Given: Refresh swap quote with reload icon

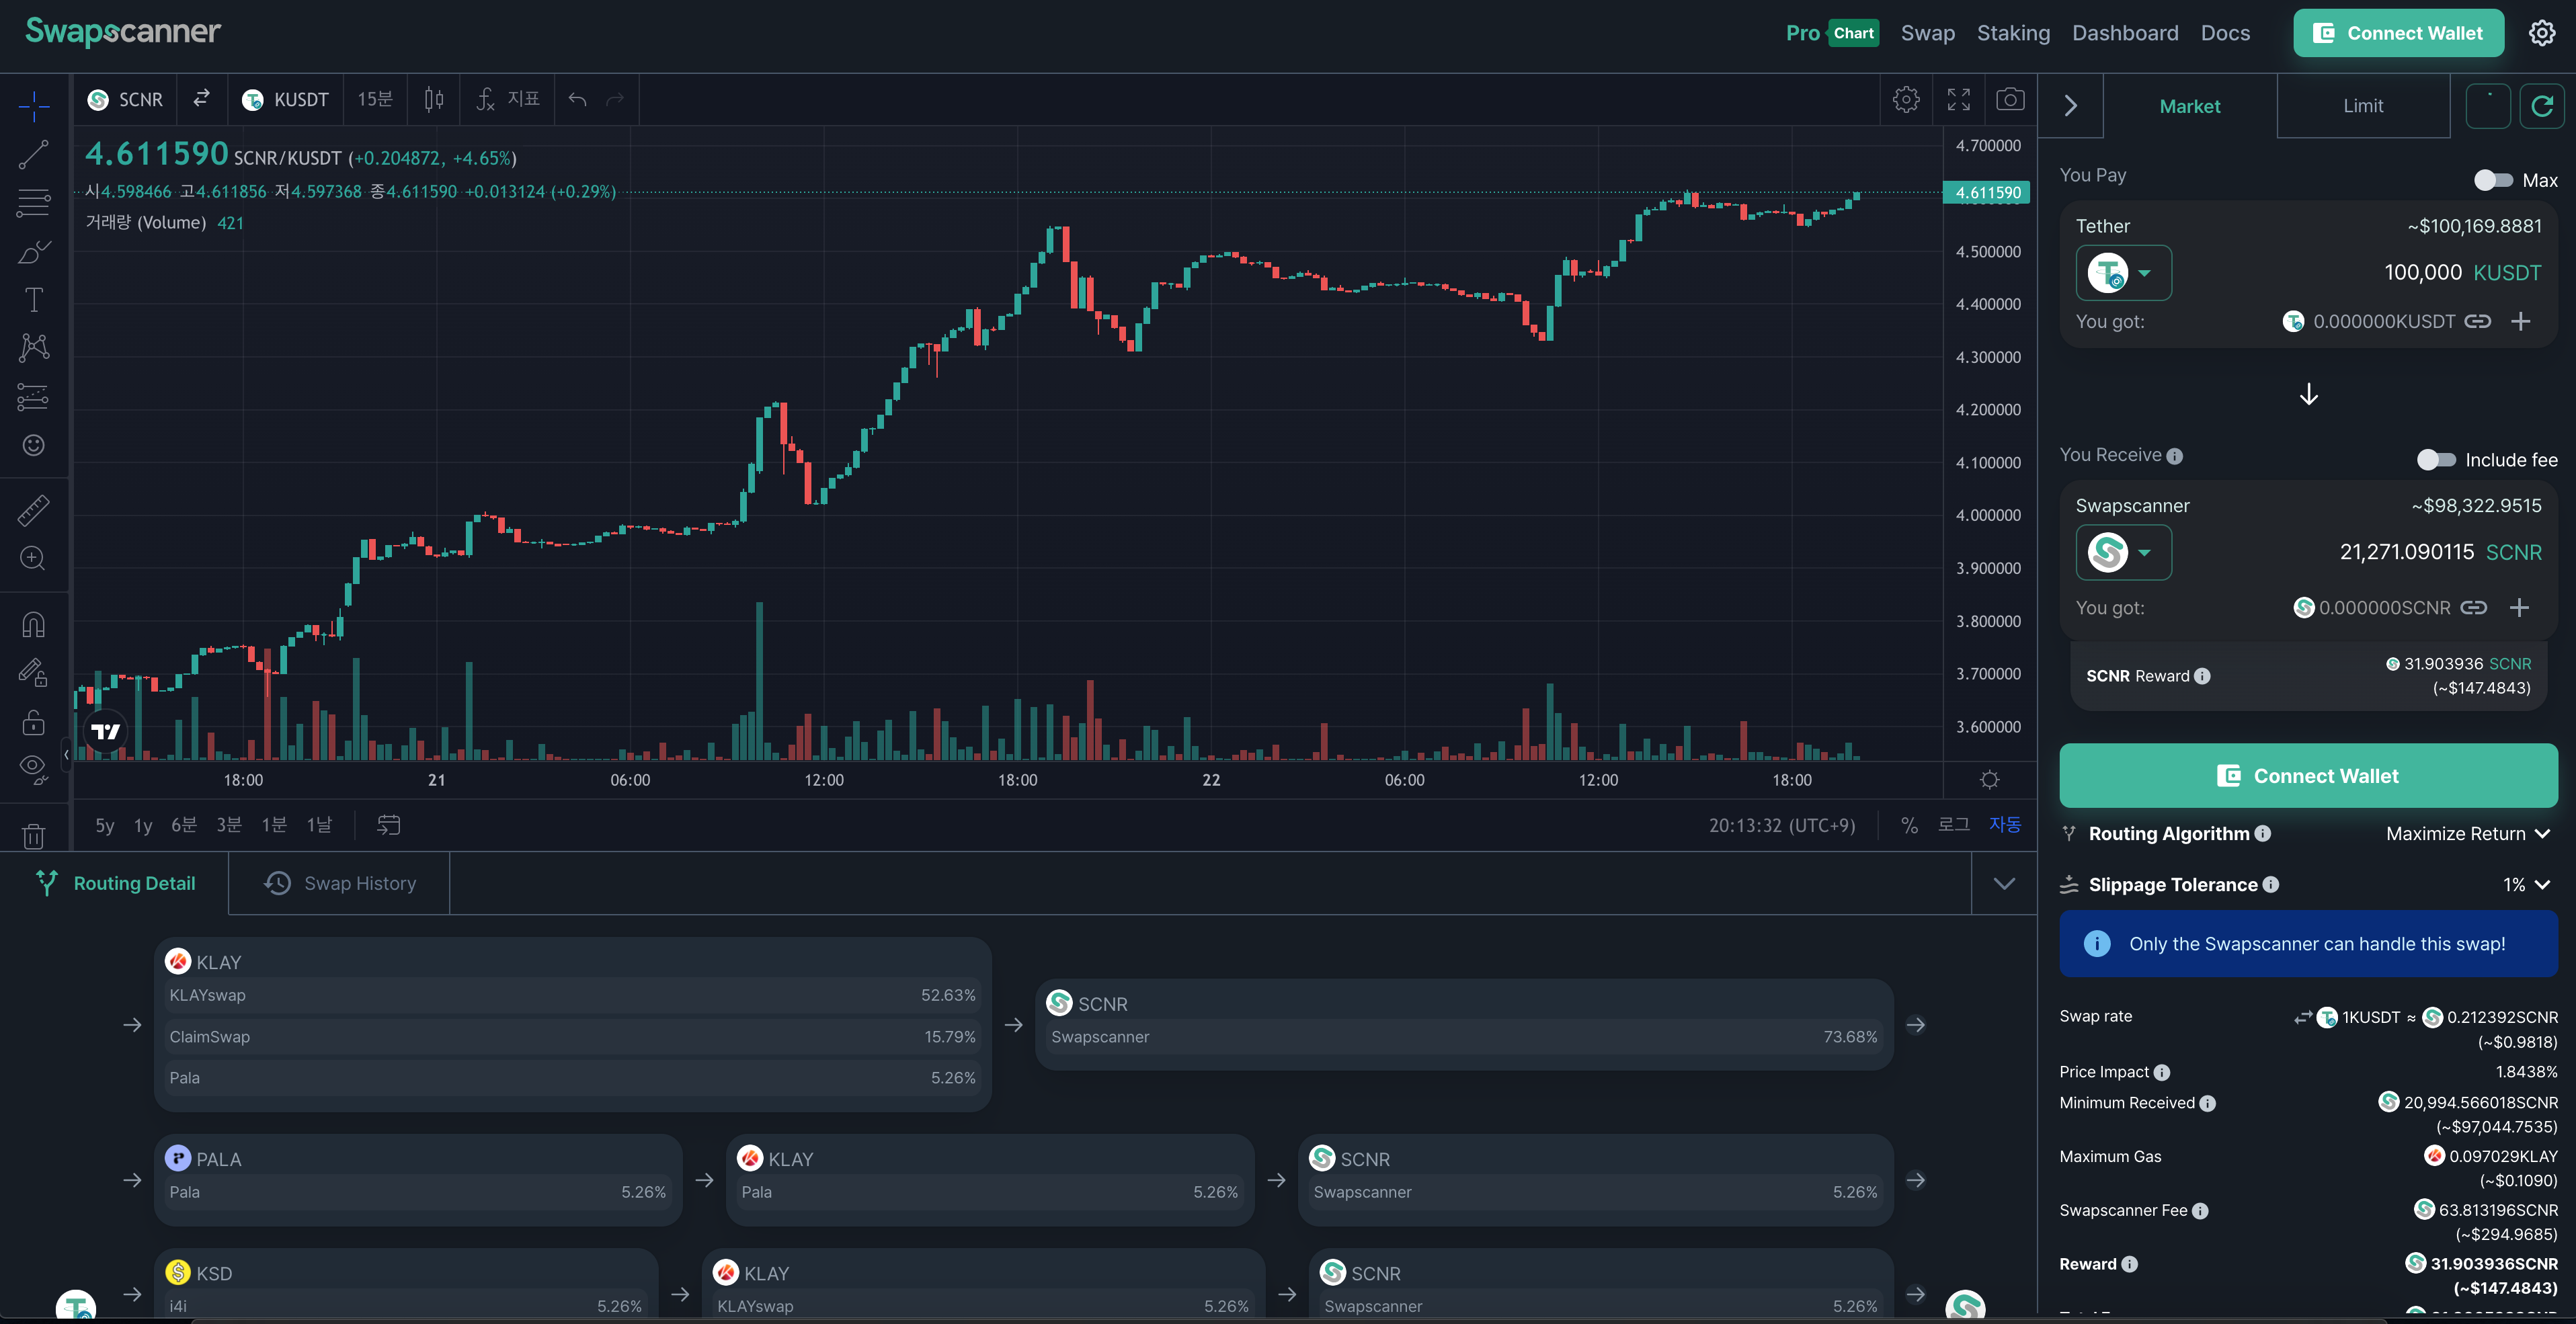Looking at the screenshot, I should pyautogui.click(x=2542, y=106).
